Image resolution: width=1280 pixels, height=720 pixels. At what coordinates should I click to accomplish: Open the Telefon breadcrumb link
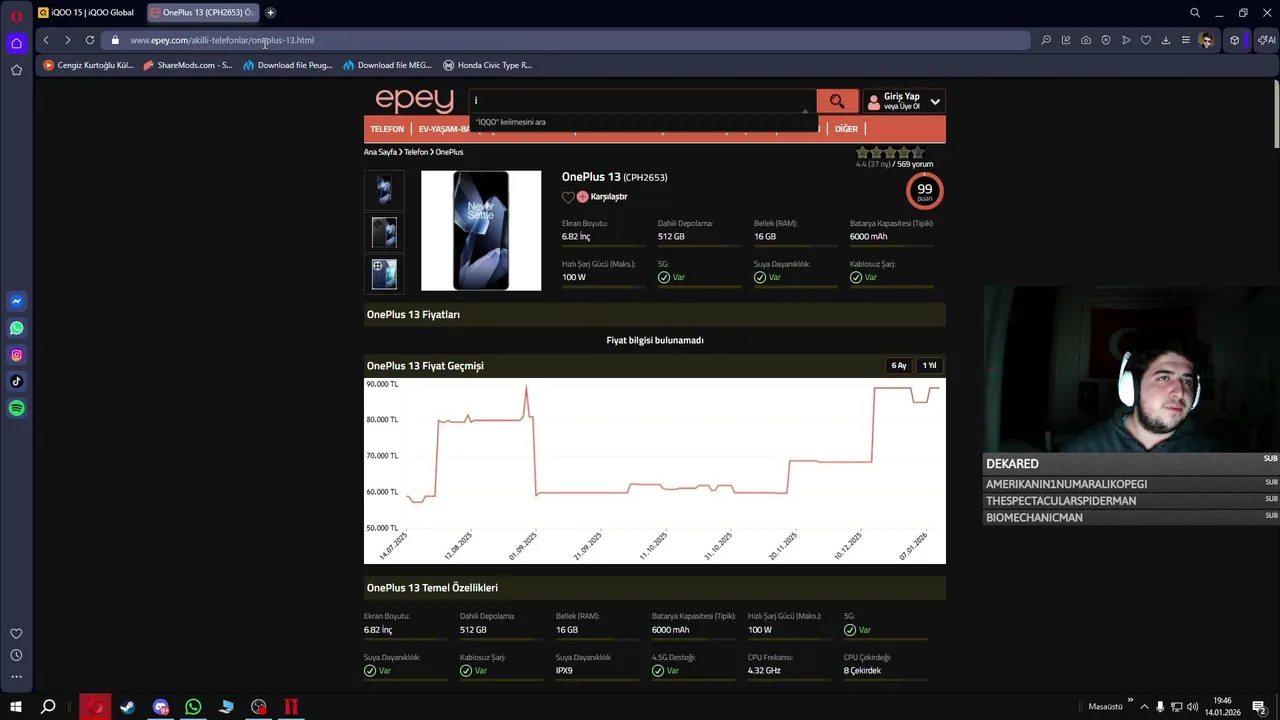coord(416,152)
